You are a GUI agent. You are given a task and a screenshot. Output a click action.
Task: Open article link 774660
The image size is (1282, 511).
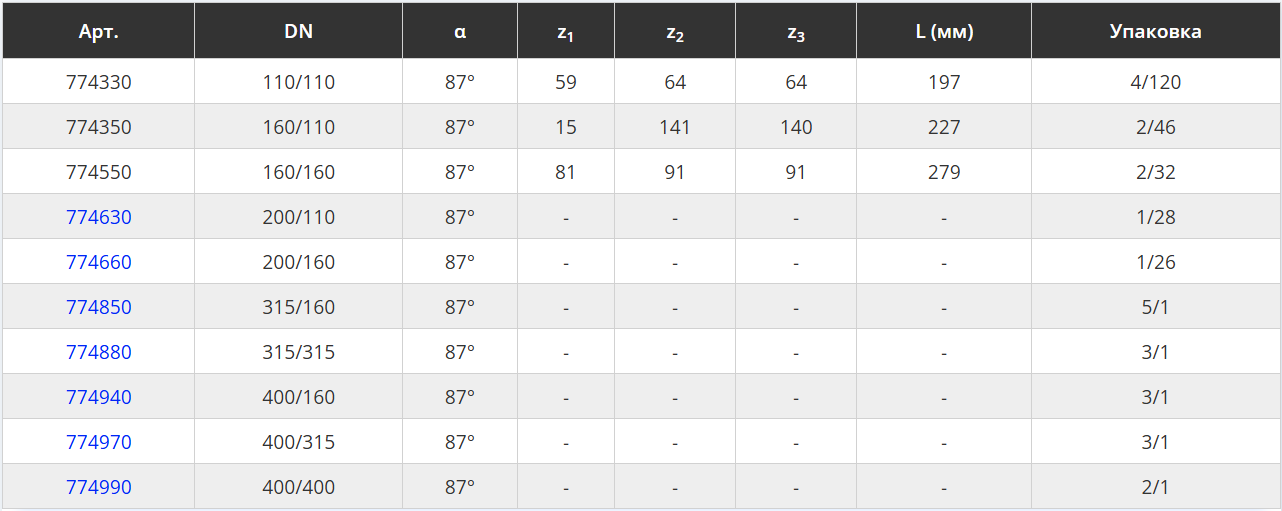point(99,262)
